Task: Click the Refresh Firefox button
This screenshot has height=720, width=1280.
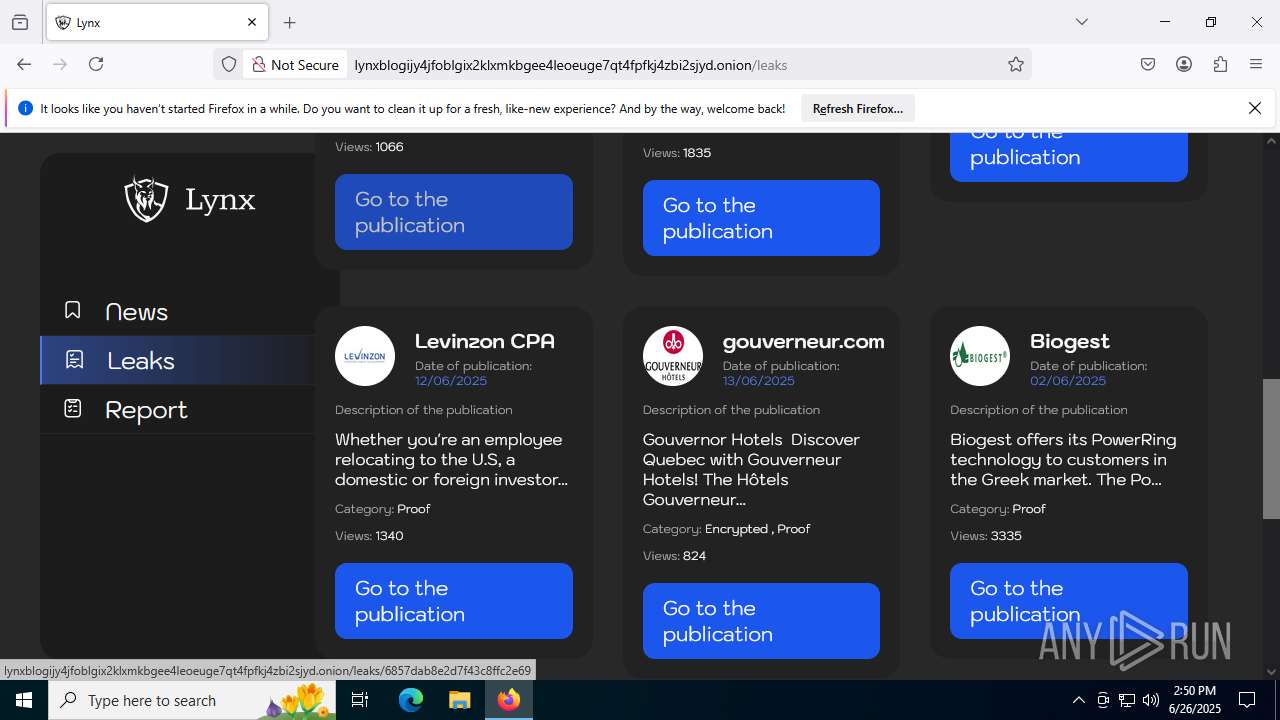Action: click(857, 108)
